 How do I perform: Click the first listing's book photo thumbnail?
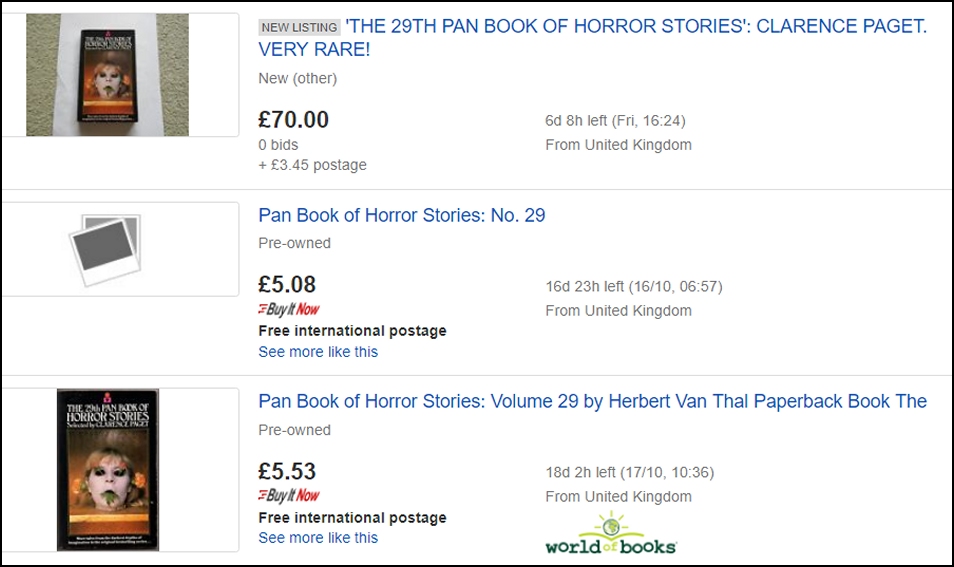coord(108,75)
